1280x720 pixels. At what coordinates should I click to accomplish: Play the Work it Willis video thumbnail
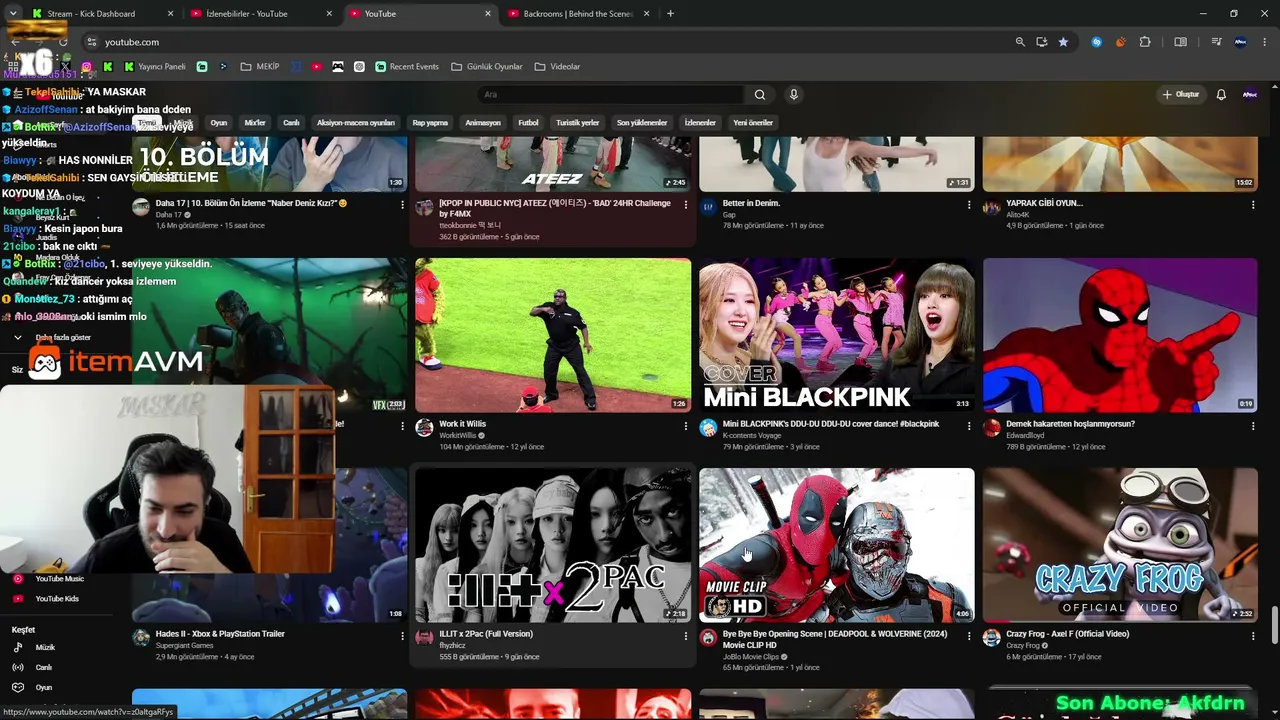(x=553, y=335)
